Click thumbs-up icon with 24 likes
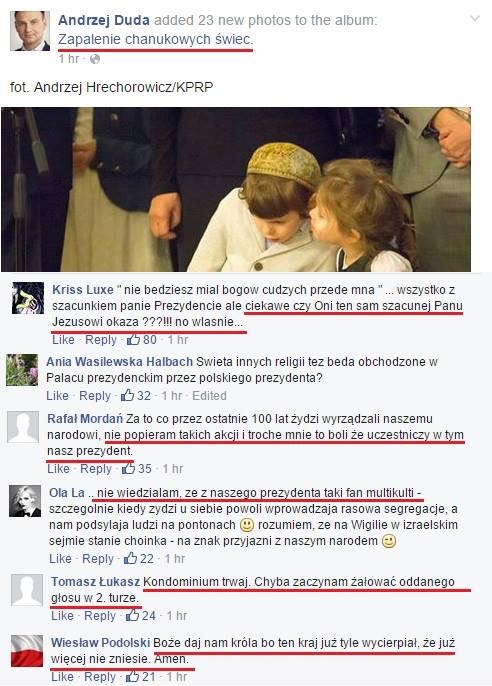Screen dimensions: 492x686 tap(132, 616)
